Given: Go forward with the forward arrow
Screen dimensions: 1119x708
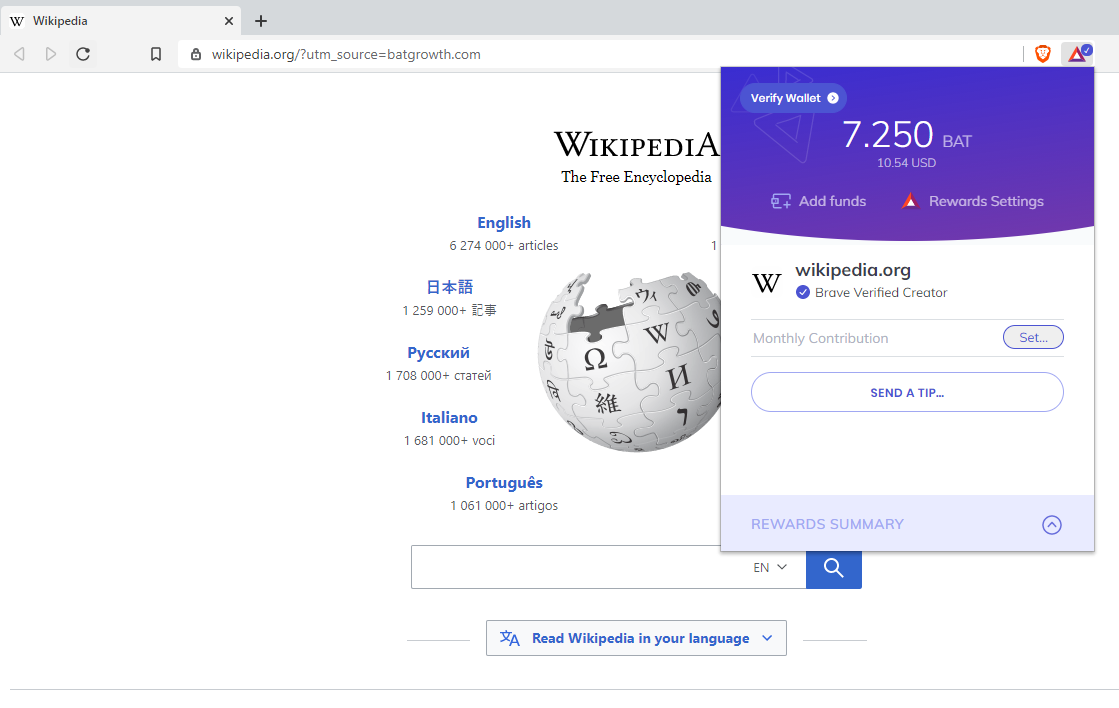Looking at the screenshot, I should point(51,54).
